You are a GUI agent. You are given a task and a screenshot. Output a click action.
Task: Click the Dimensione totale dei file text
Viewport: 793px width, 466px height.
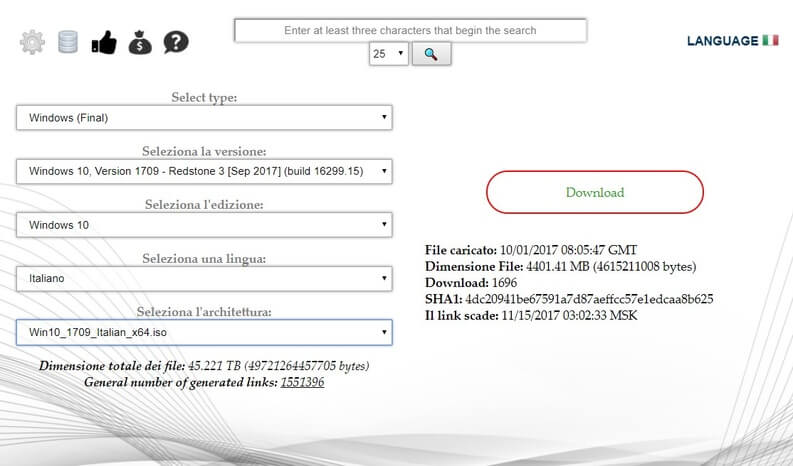[x=204, y=366]
